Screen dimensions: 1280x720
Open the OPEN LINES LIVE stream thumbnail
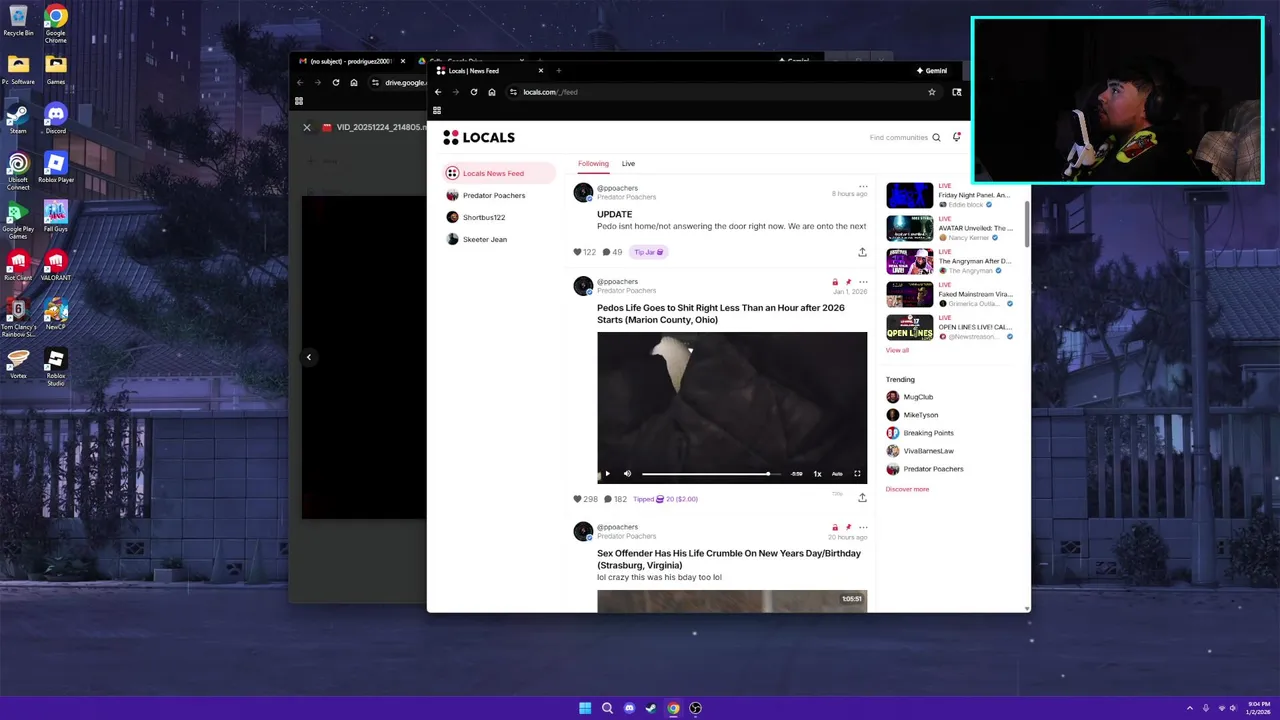point(909,327)
